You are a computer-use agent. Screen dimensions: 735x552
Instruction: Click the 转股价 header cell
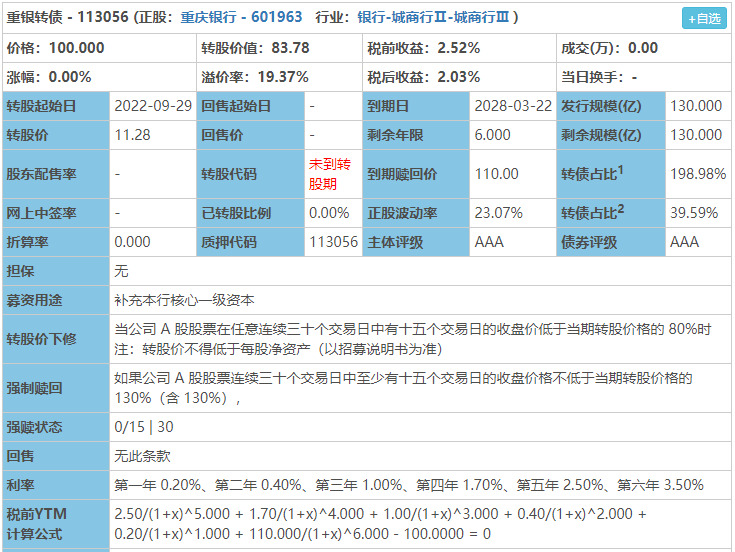pyautogui.click(x=56, y=135)
